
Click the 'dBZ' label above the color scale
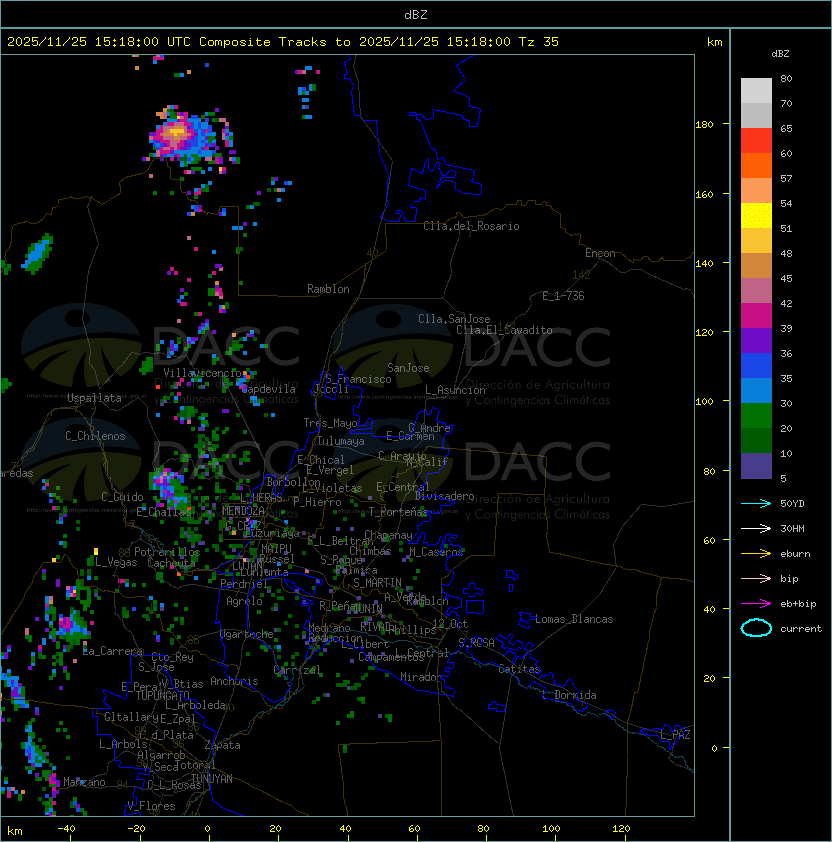(780, 54)
